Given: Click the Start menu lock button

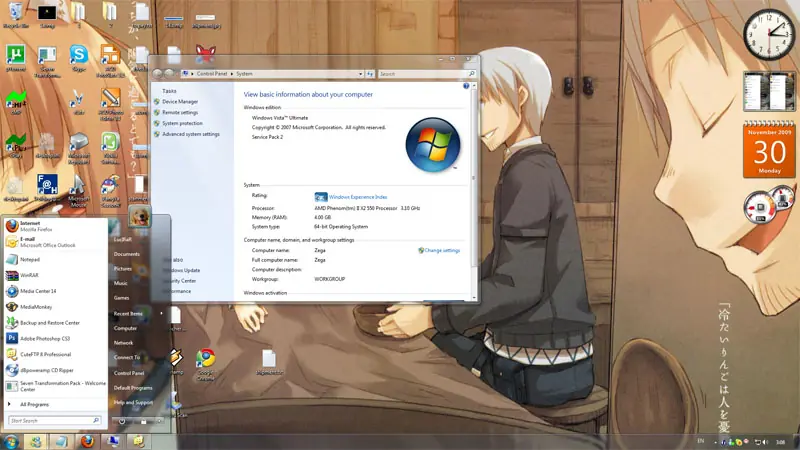Looking at the screenshot, I should pos(143,421).
